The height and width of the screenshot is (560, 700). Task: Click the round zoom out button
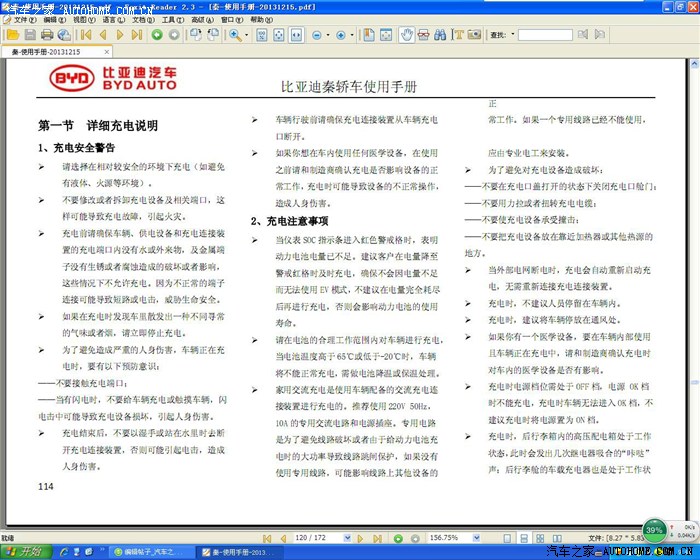pos(317,34)
